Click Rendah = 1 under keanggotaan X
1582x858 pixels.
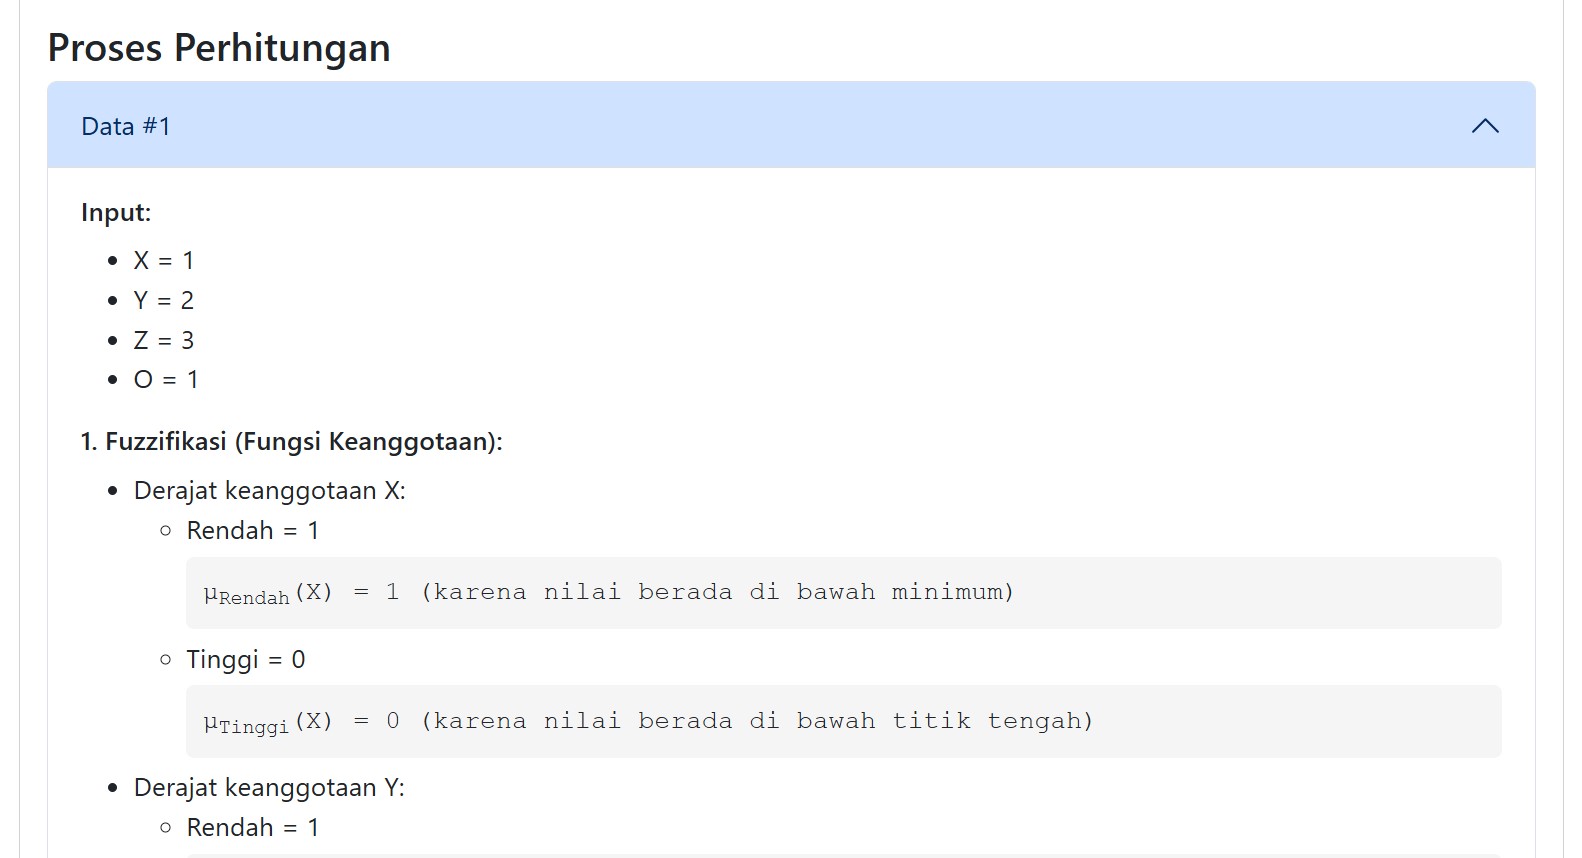(253, 530)
